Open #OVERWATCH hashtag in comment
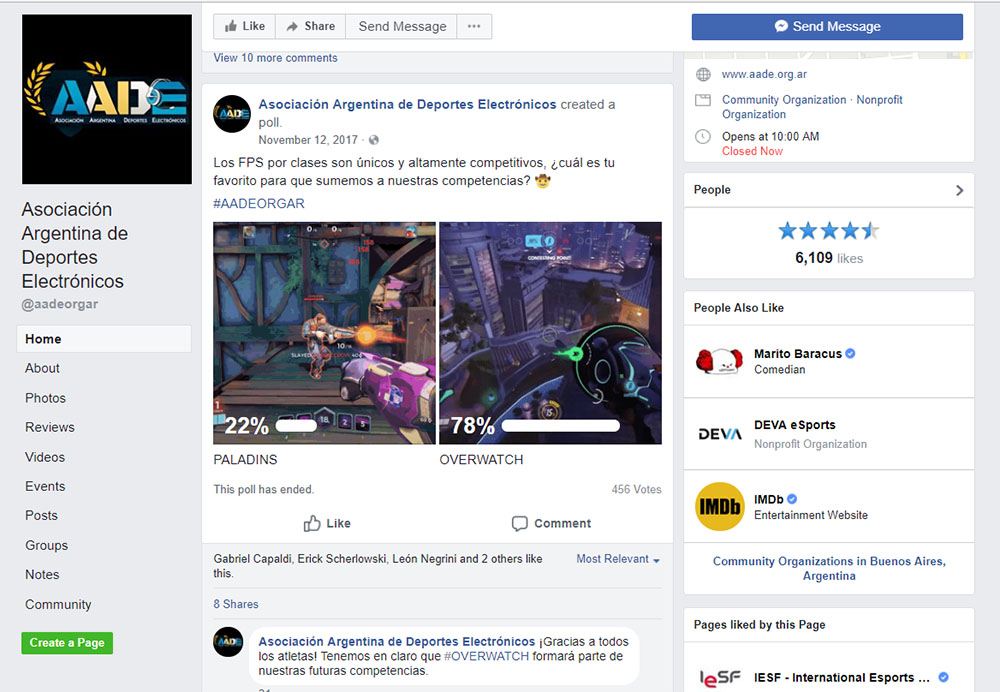The height and width of the screenshot is (692, 1000). pos(487,656)
